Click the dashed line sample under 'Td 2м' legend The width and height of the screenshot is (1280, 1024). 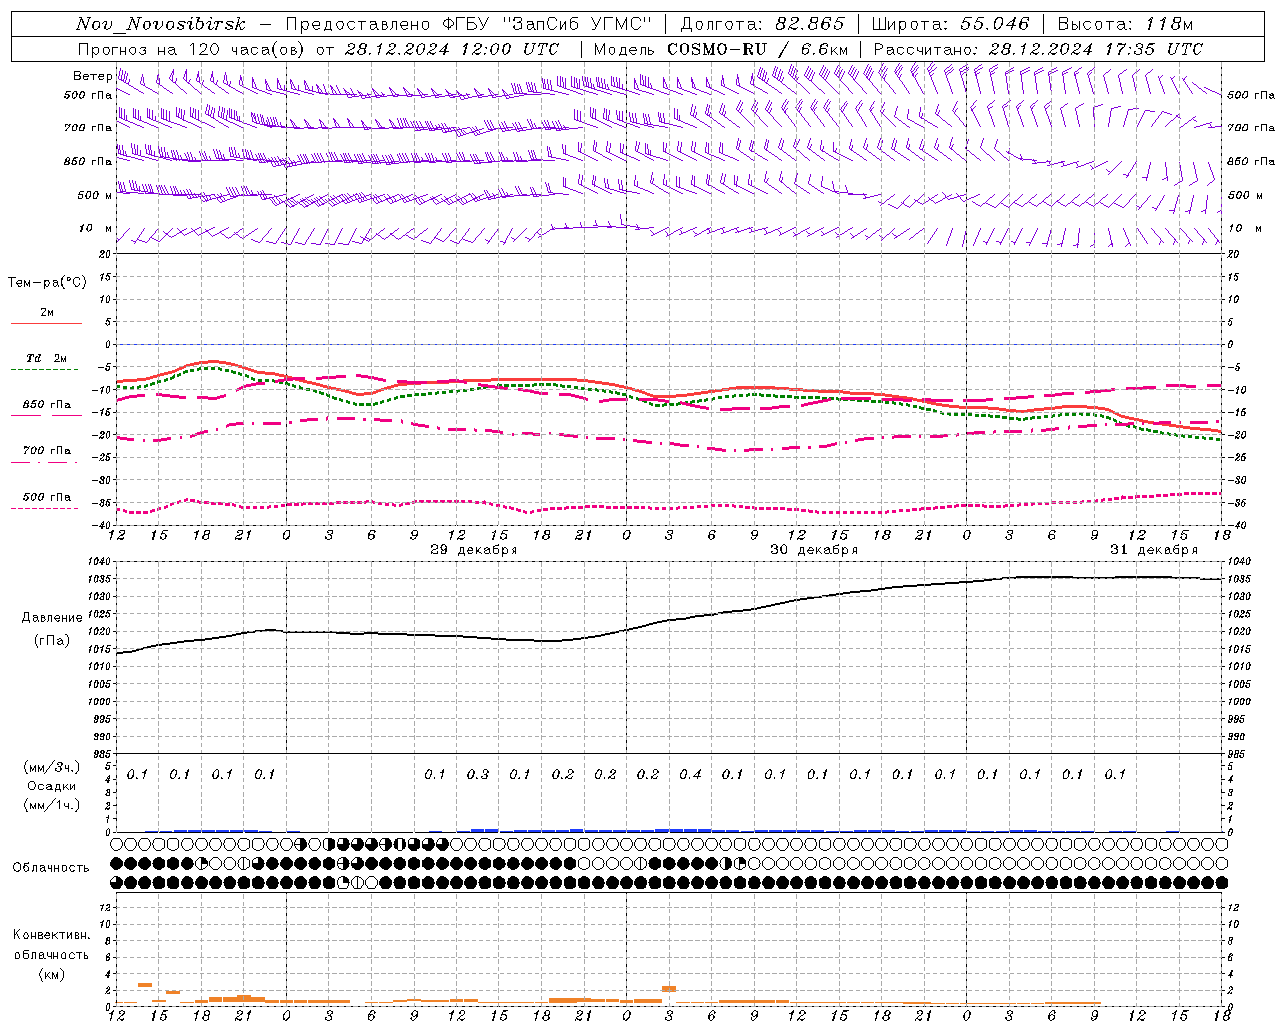click(x=44, y=370)
